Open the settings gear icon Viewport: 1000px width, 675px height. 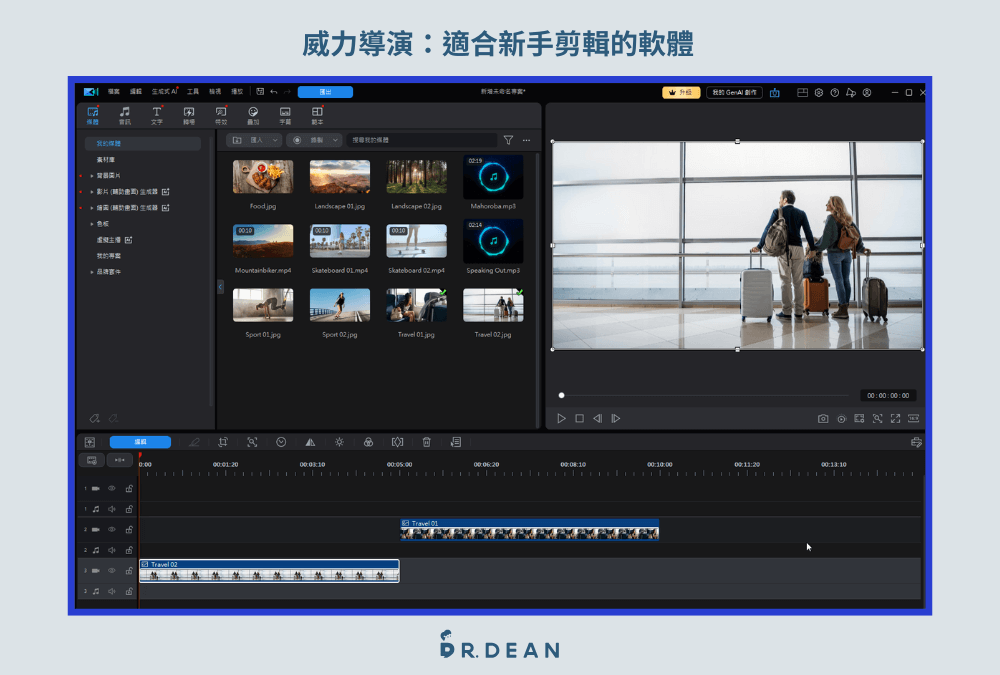point(819,93)
